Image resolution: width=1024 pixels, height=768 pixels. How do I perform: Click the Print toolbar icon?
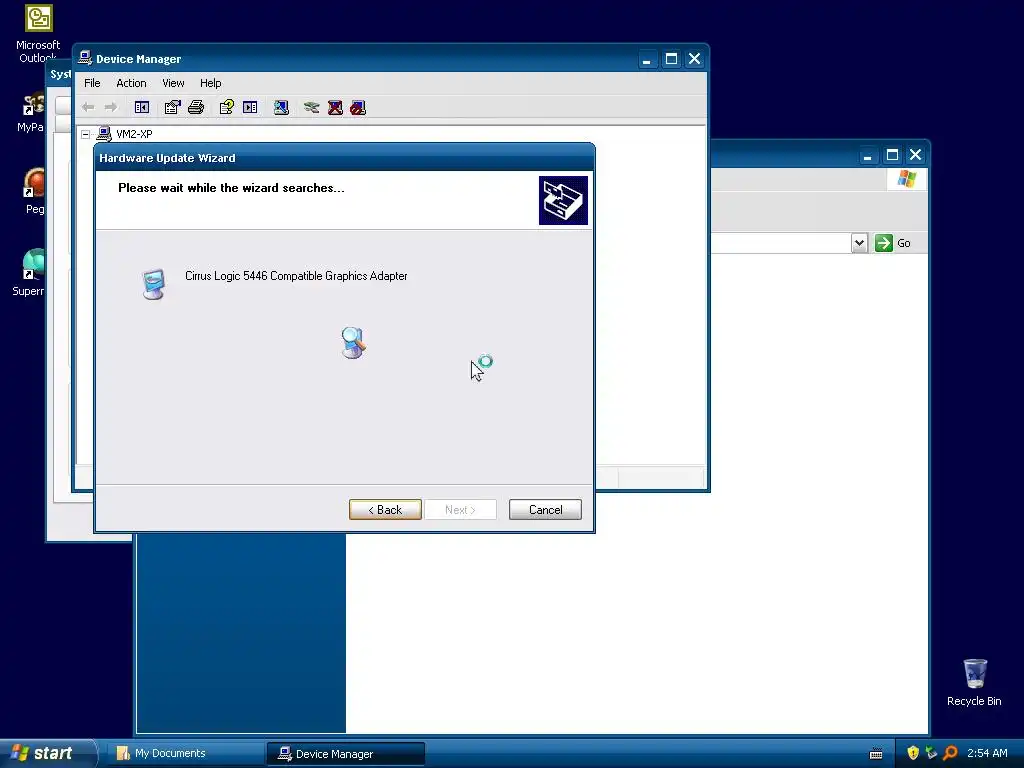(196, 107)
